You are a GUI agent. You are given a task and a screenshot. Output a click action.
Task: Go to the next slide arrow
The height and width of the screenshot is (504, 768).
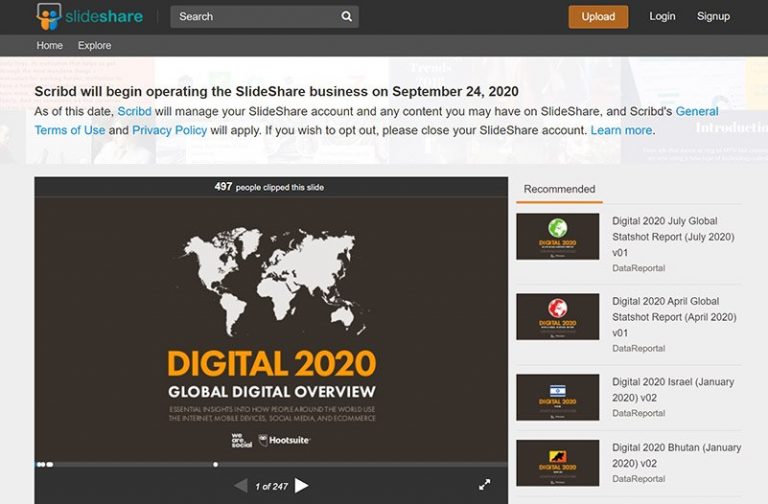pyautogui.click(x=302, y=485)
